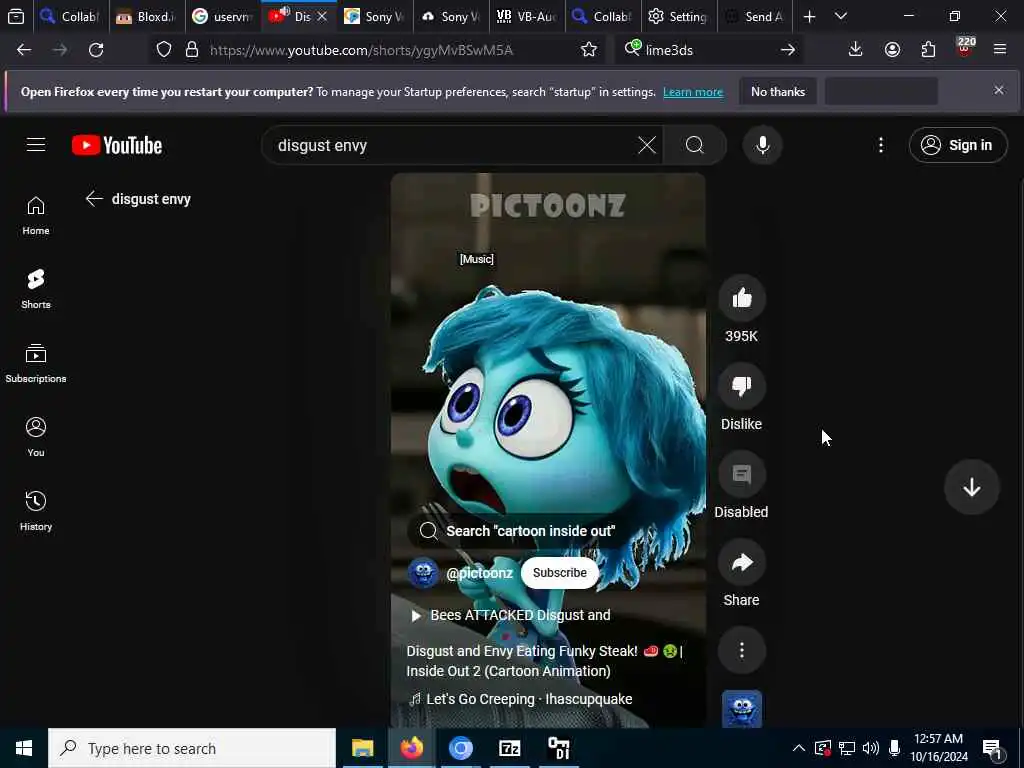Open Subscriptions in YouTube sidebar

(36, 363)
